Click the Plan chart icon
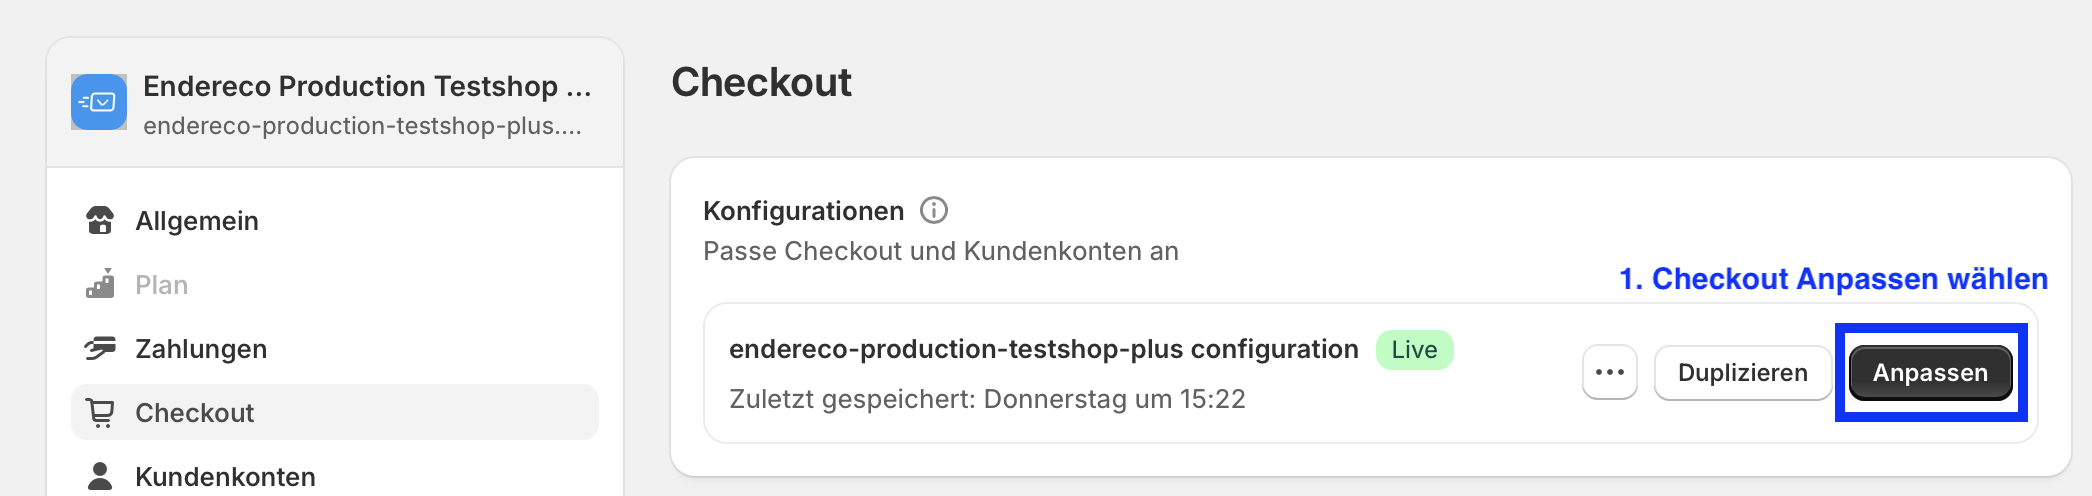 click(x=100, y=284)
